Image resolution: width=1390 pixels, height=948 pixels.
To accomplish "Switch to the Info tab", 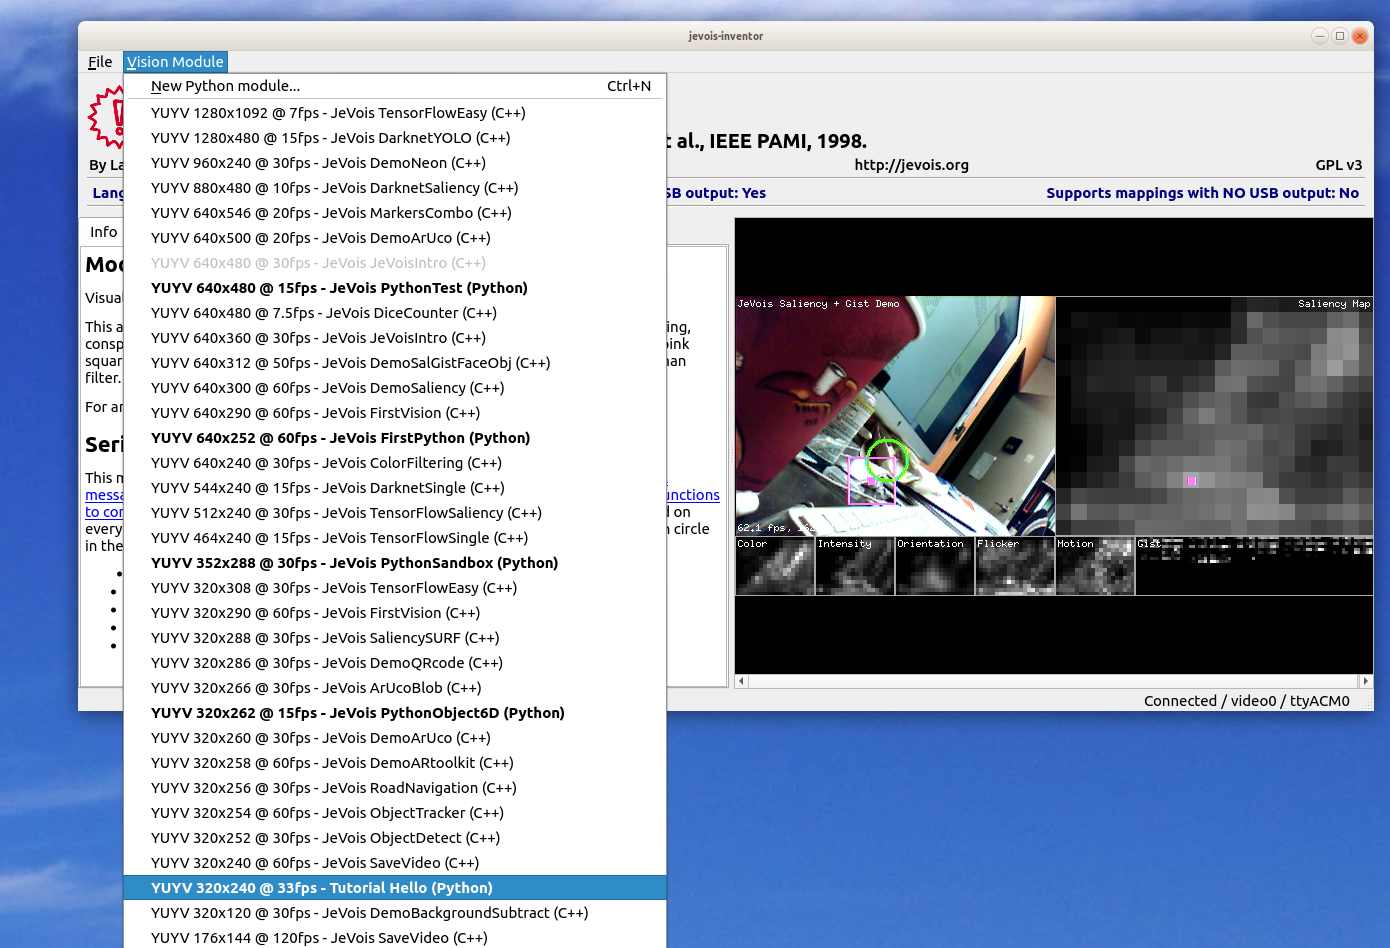I will point(103,232).
